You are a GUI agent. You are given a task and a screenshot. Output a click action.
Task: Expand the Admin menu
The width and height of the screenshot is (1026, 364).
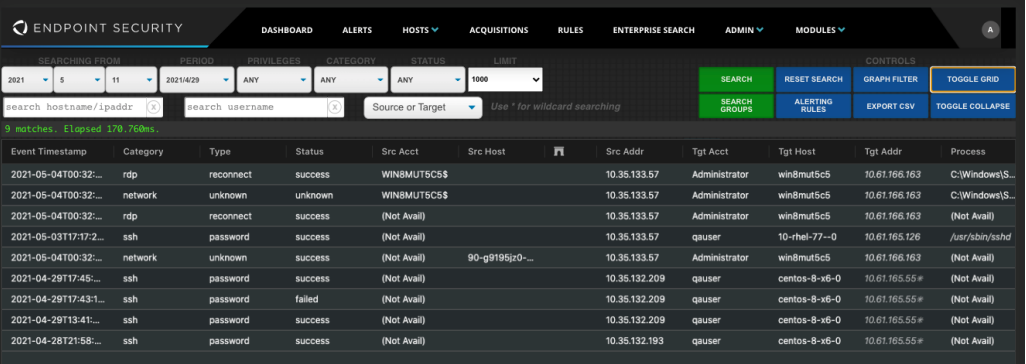[745, 30]
